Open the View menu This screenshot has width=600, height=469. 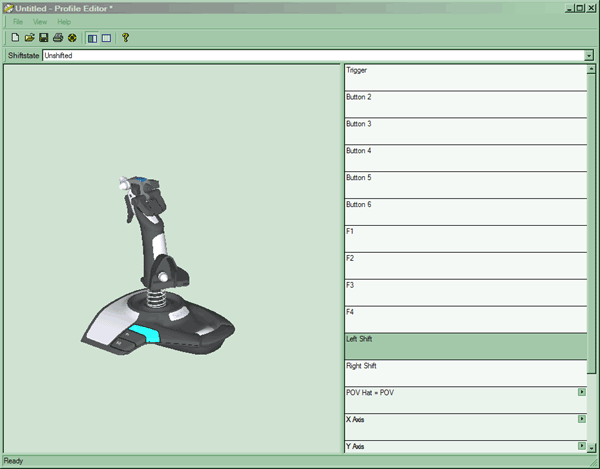(x=40, y=21)
